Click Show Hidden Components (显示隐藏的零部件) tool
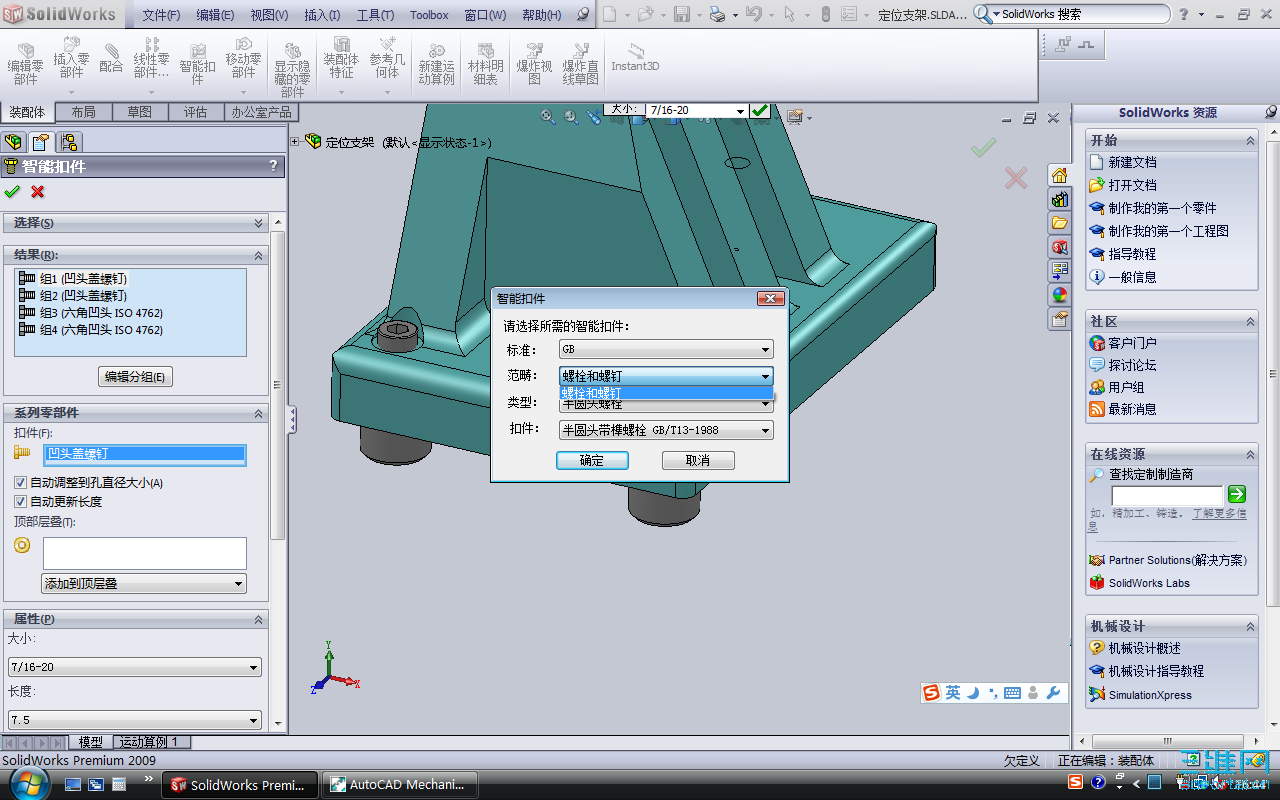This screenshot has width=1280, height=800. 292,69
